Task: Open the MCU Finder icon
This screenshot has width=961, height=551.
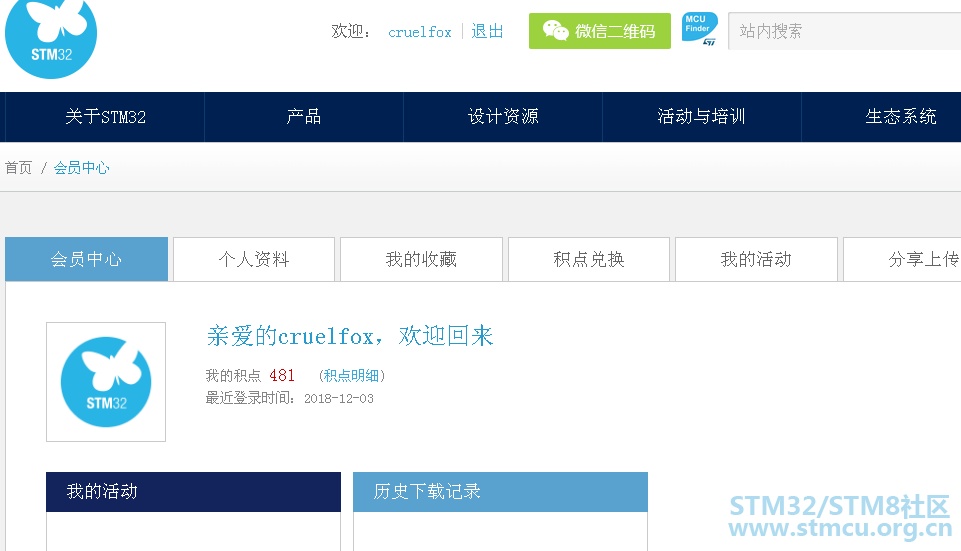Action: pyautogui.click(x=699, y=29)
